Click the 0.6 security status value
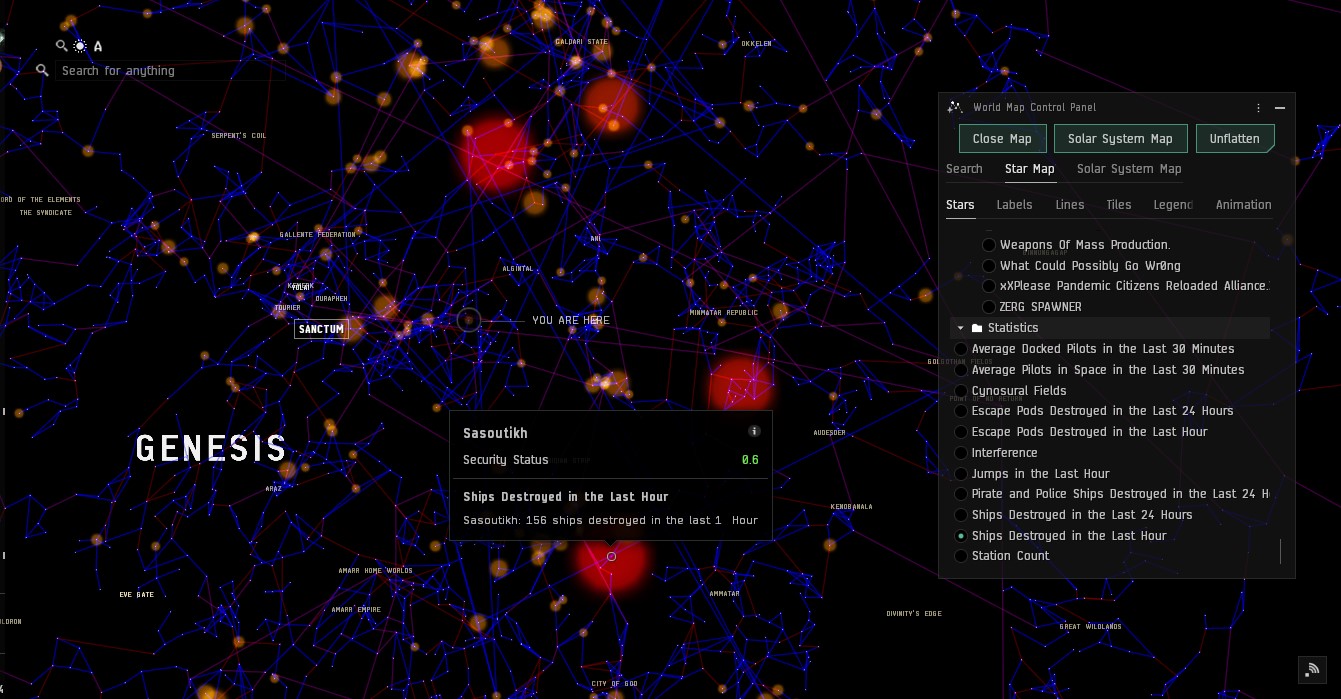1341x699 pixels. click(x=750, y=460)
